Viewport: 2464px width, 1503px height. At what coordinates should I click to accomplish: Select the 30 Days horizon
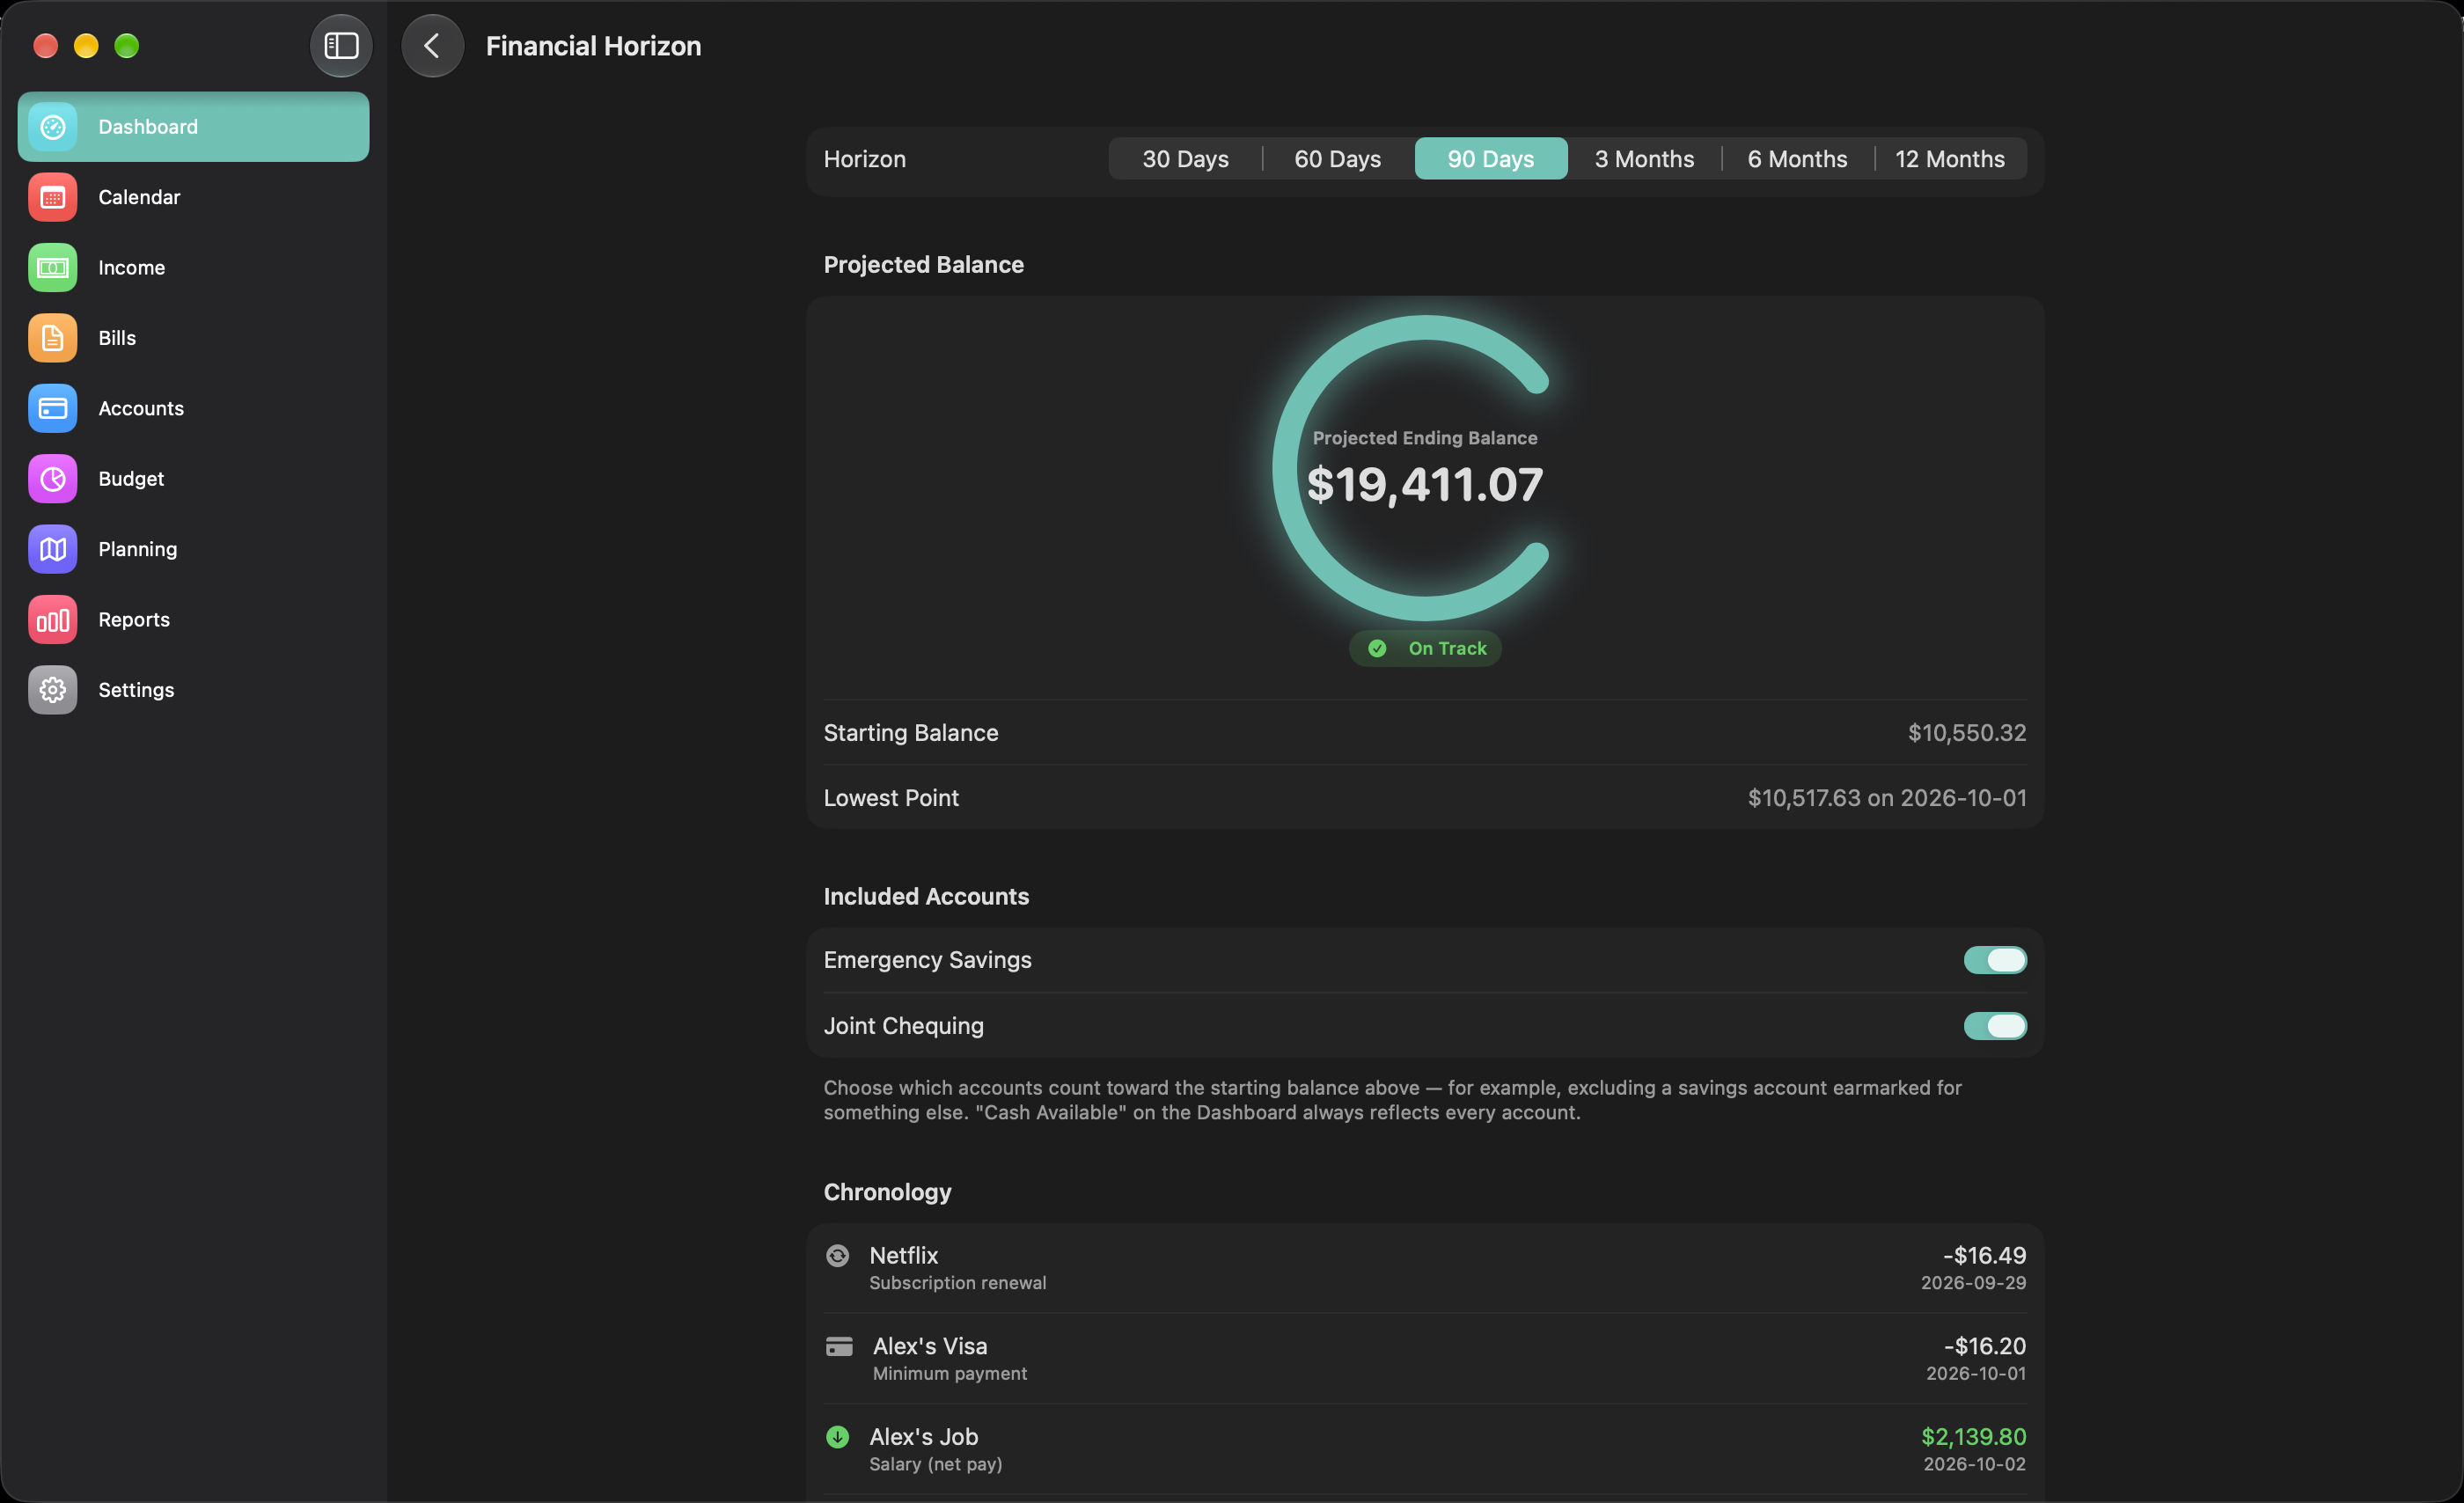[1185, 159]
